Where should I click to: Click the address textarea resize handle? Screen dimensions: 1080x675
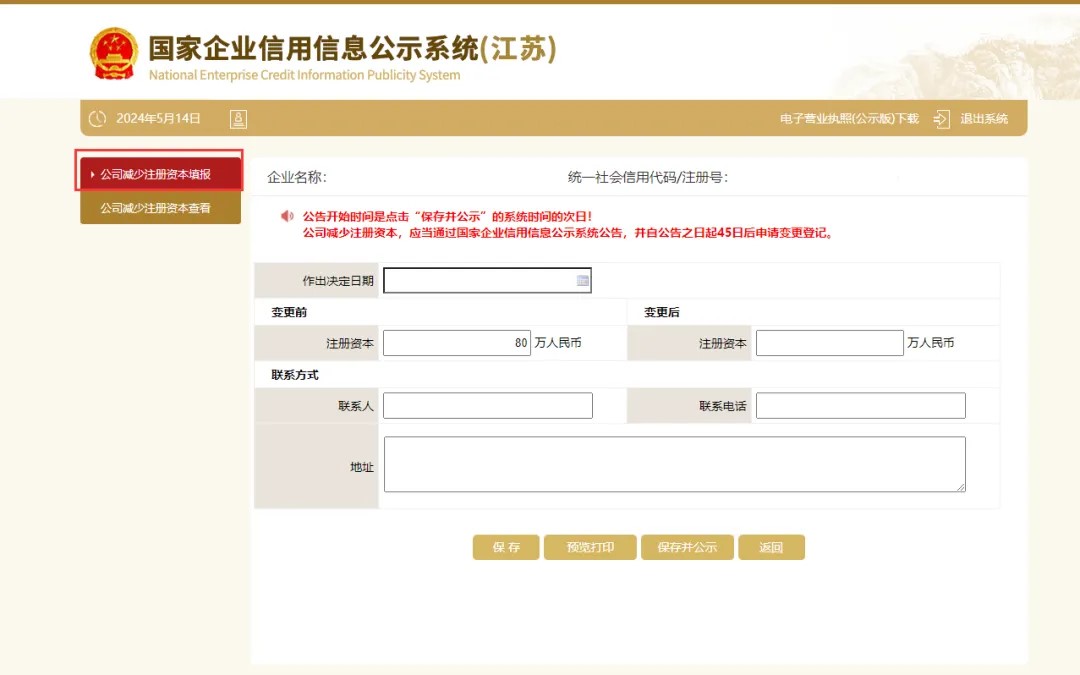click(960, 487)
